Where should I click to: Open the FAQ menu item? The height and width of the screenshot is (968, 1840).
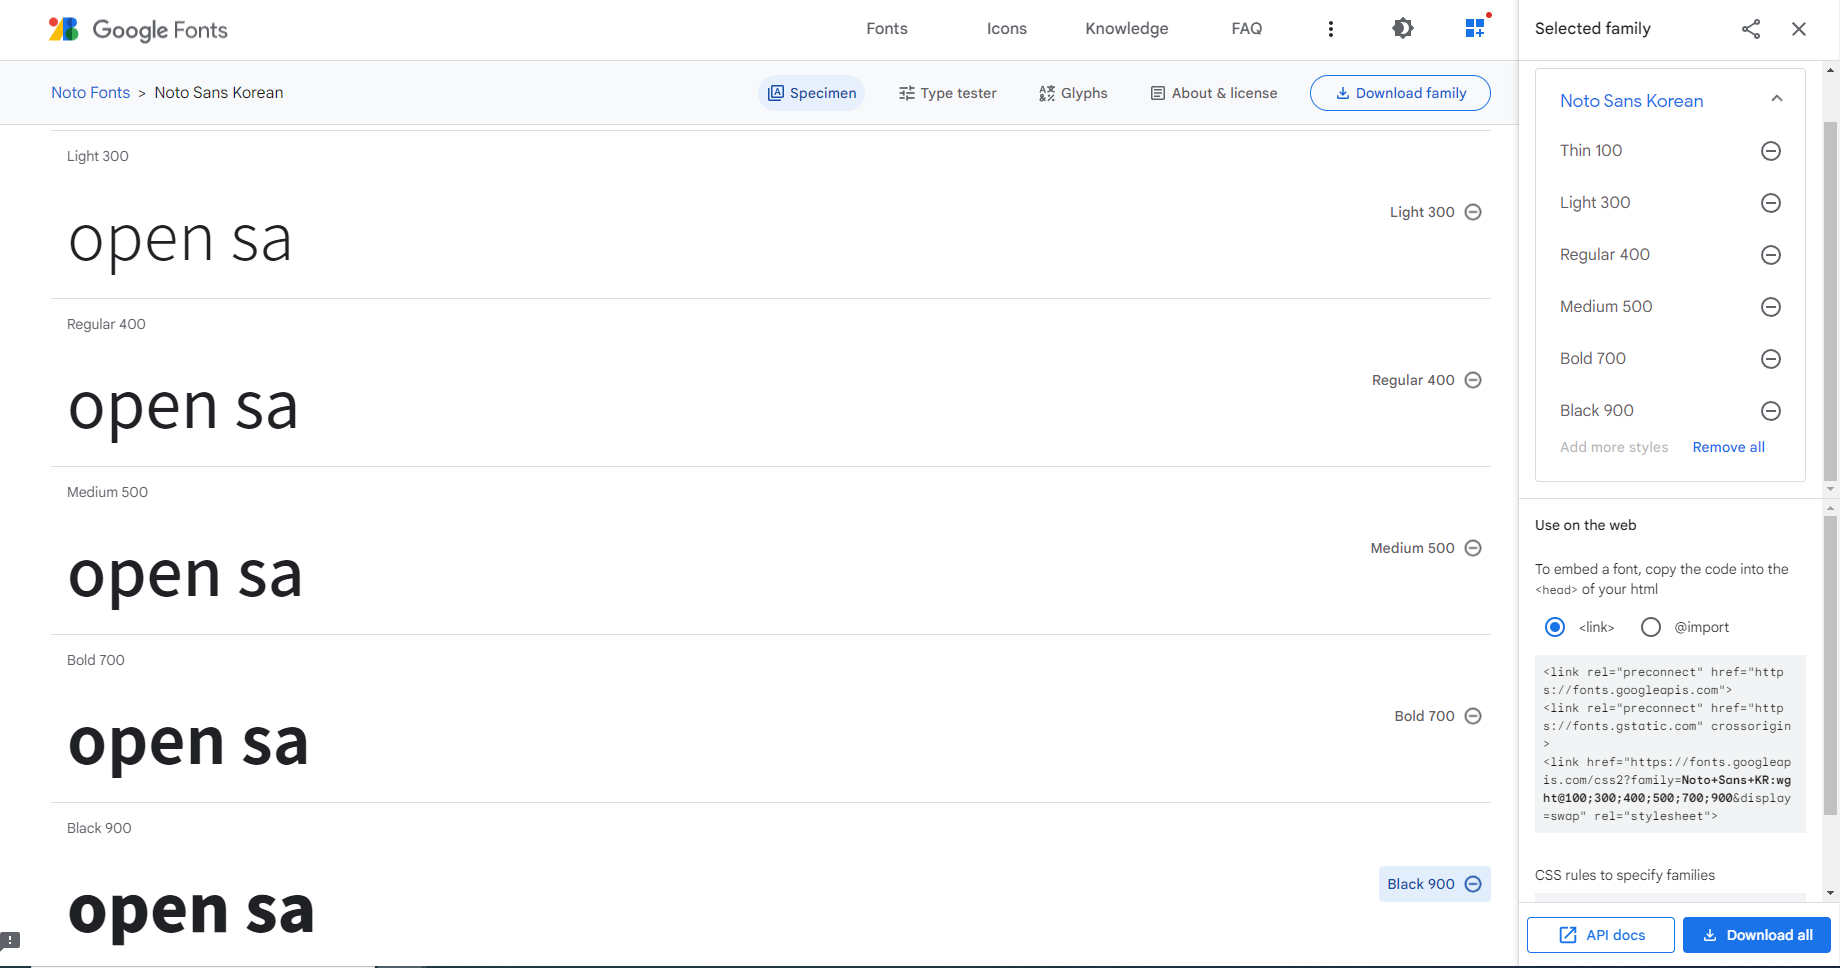pos(1247,29)
